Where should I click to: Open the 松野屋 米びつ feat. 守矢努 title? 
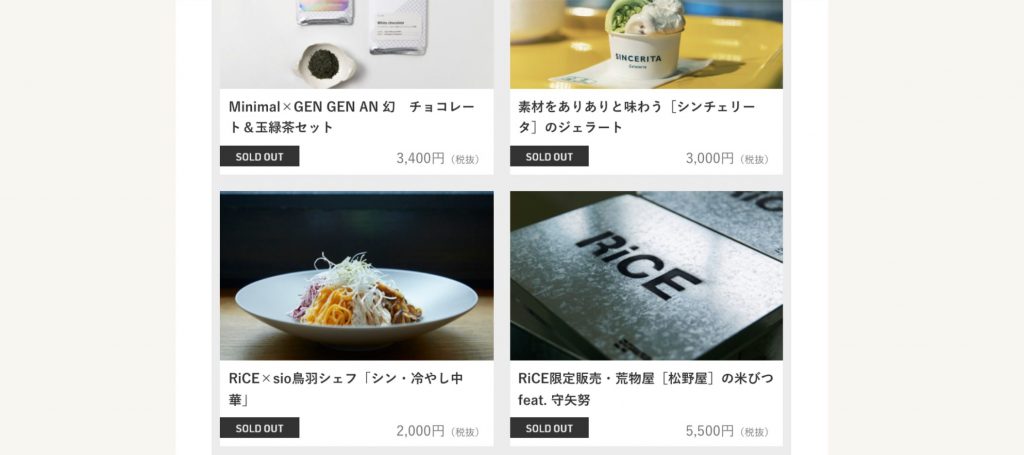point(645,389)
